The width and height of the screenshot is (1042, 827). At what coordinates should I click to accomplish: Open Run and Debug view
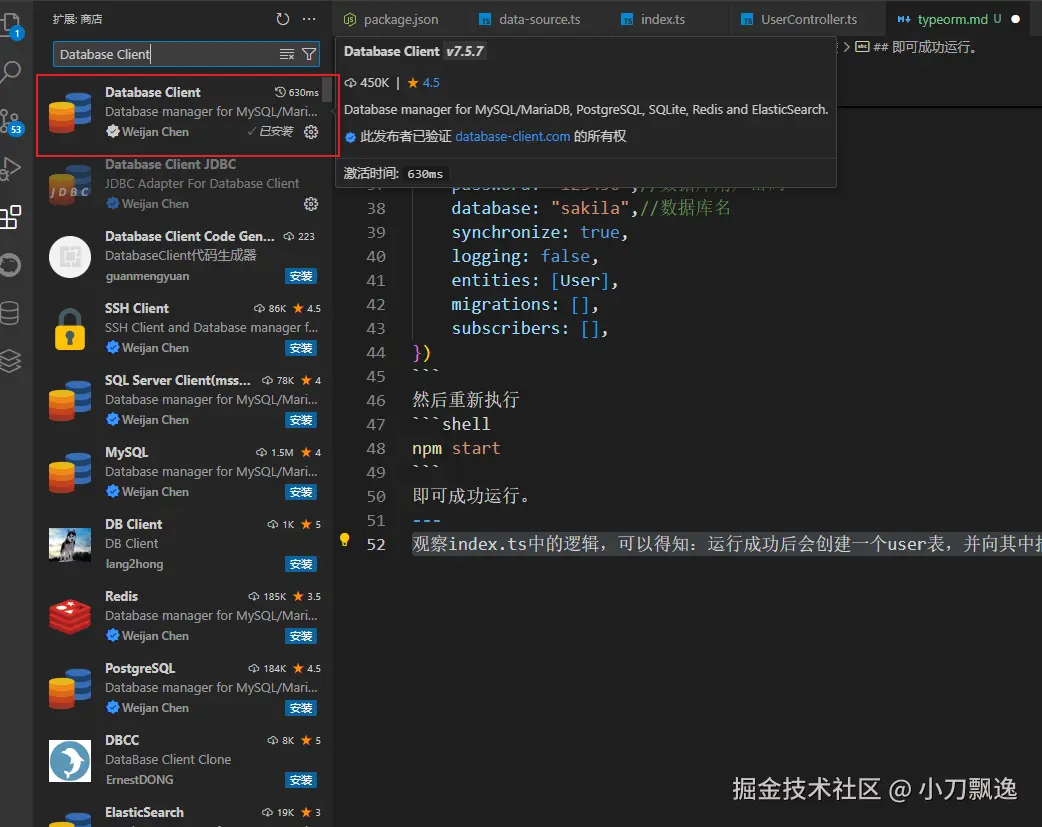tap(11, 169)
